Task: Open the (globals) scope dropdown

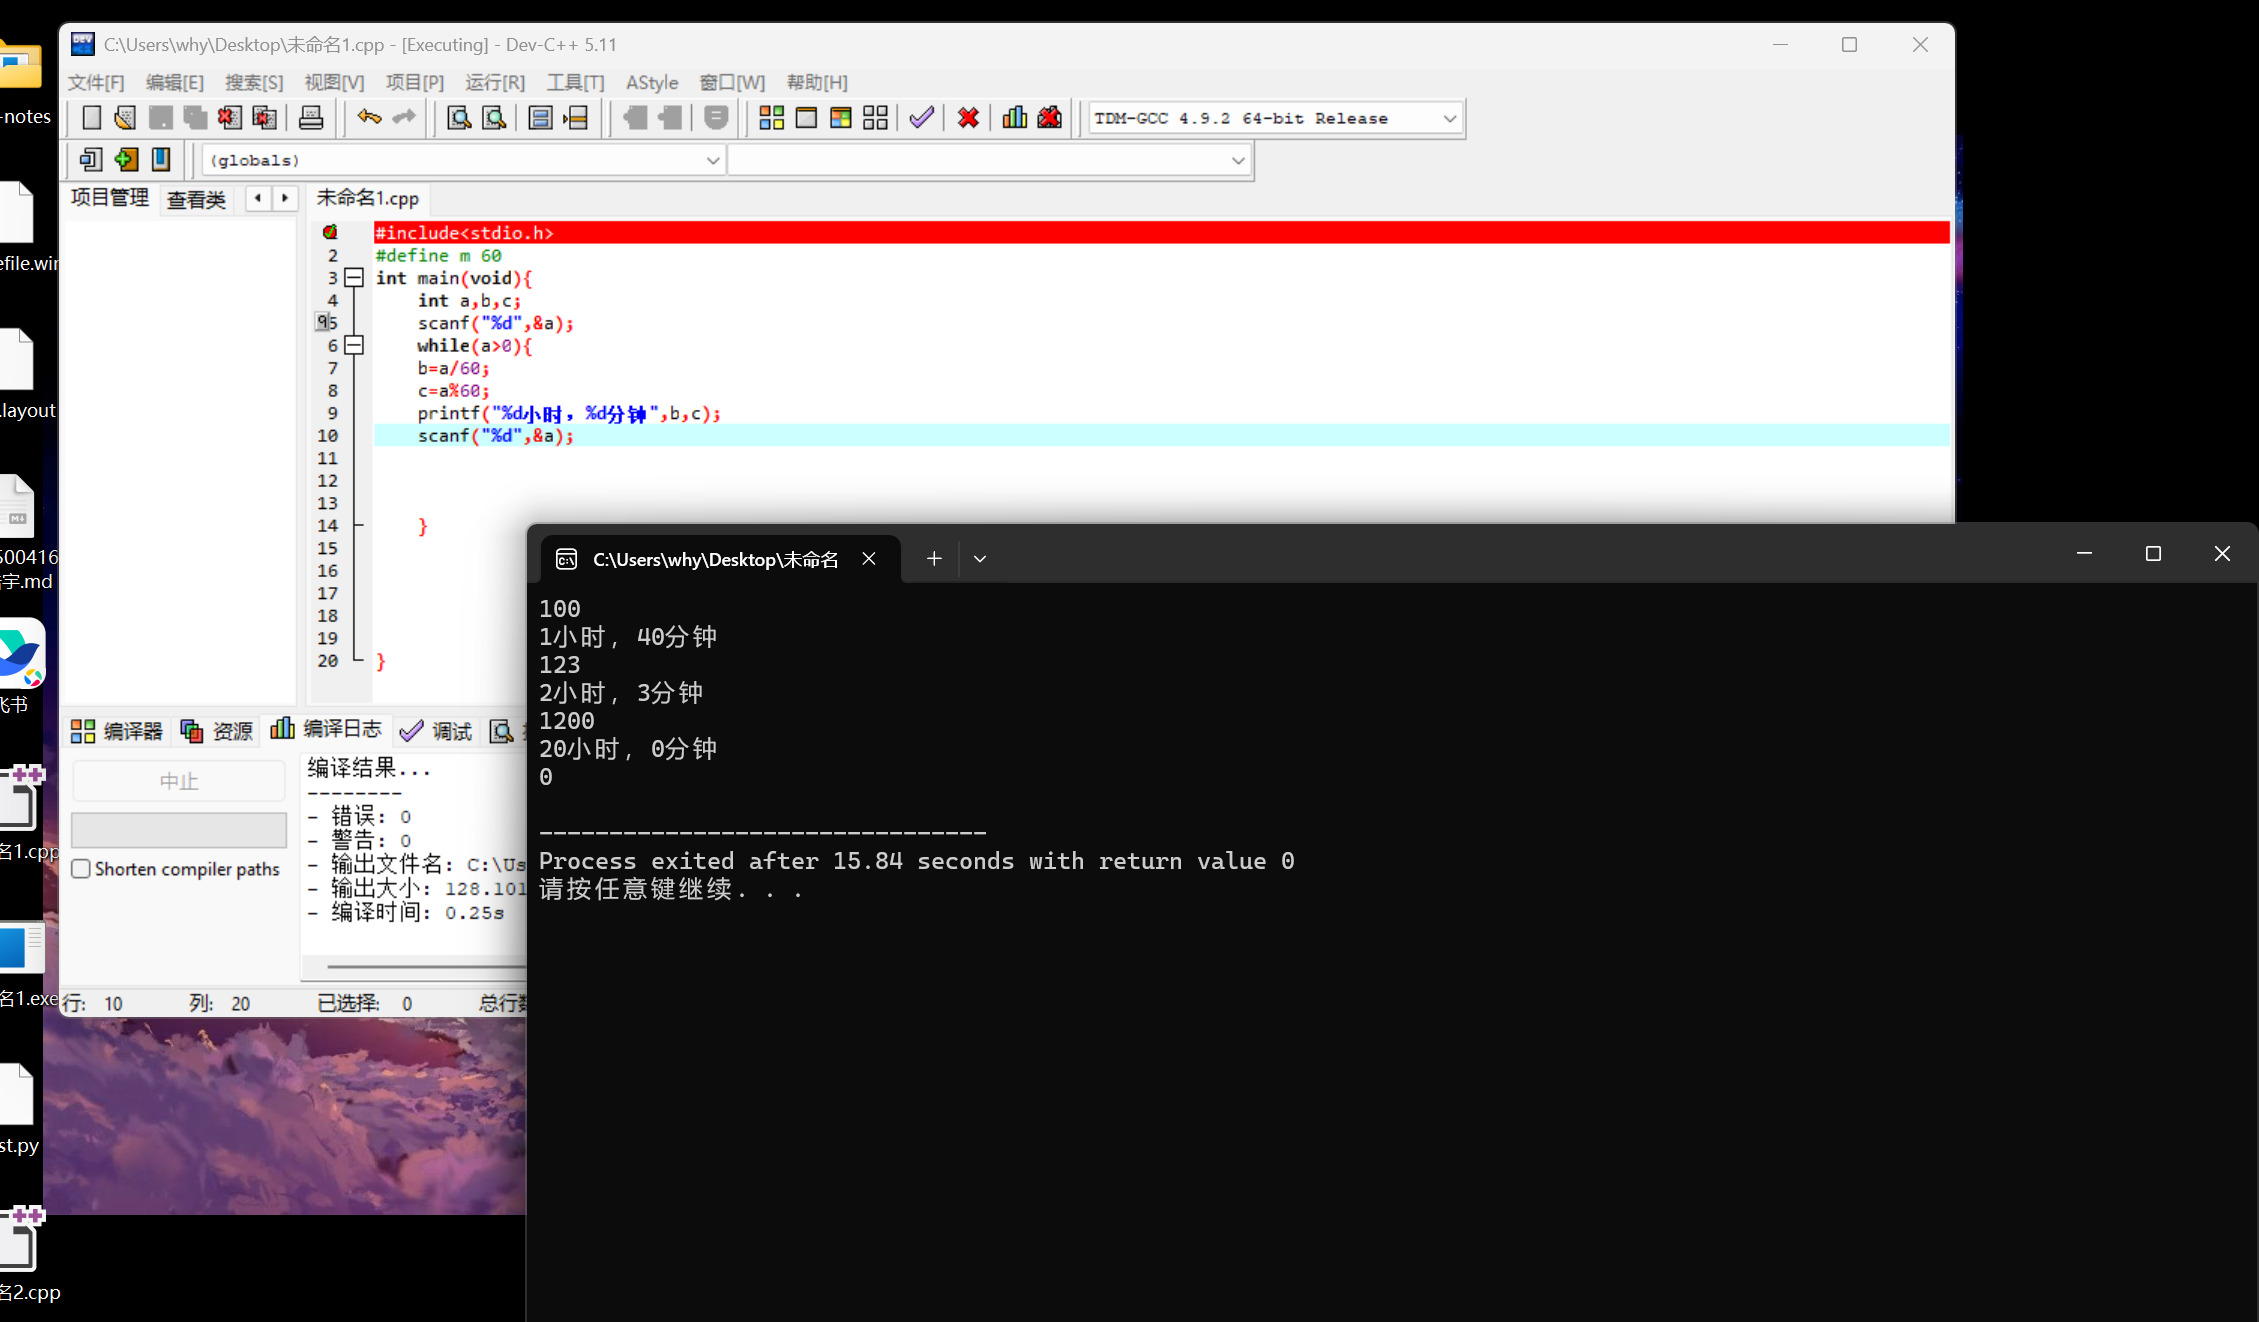Action: pos(712,160)
